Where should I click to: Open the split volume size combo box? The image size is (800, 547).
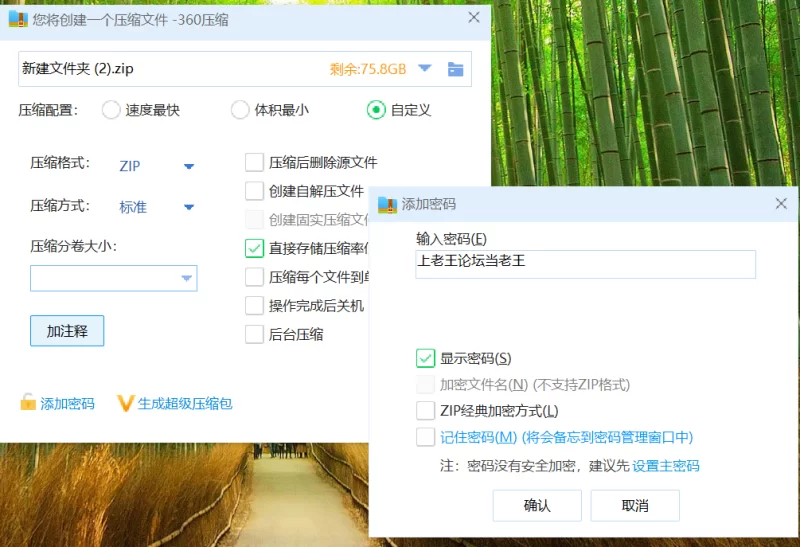click(186, 278)
